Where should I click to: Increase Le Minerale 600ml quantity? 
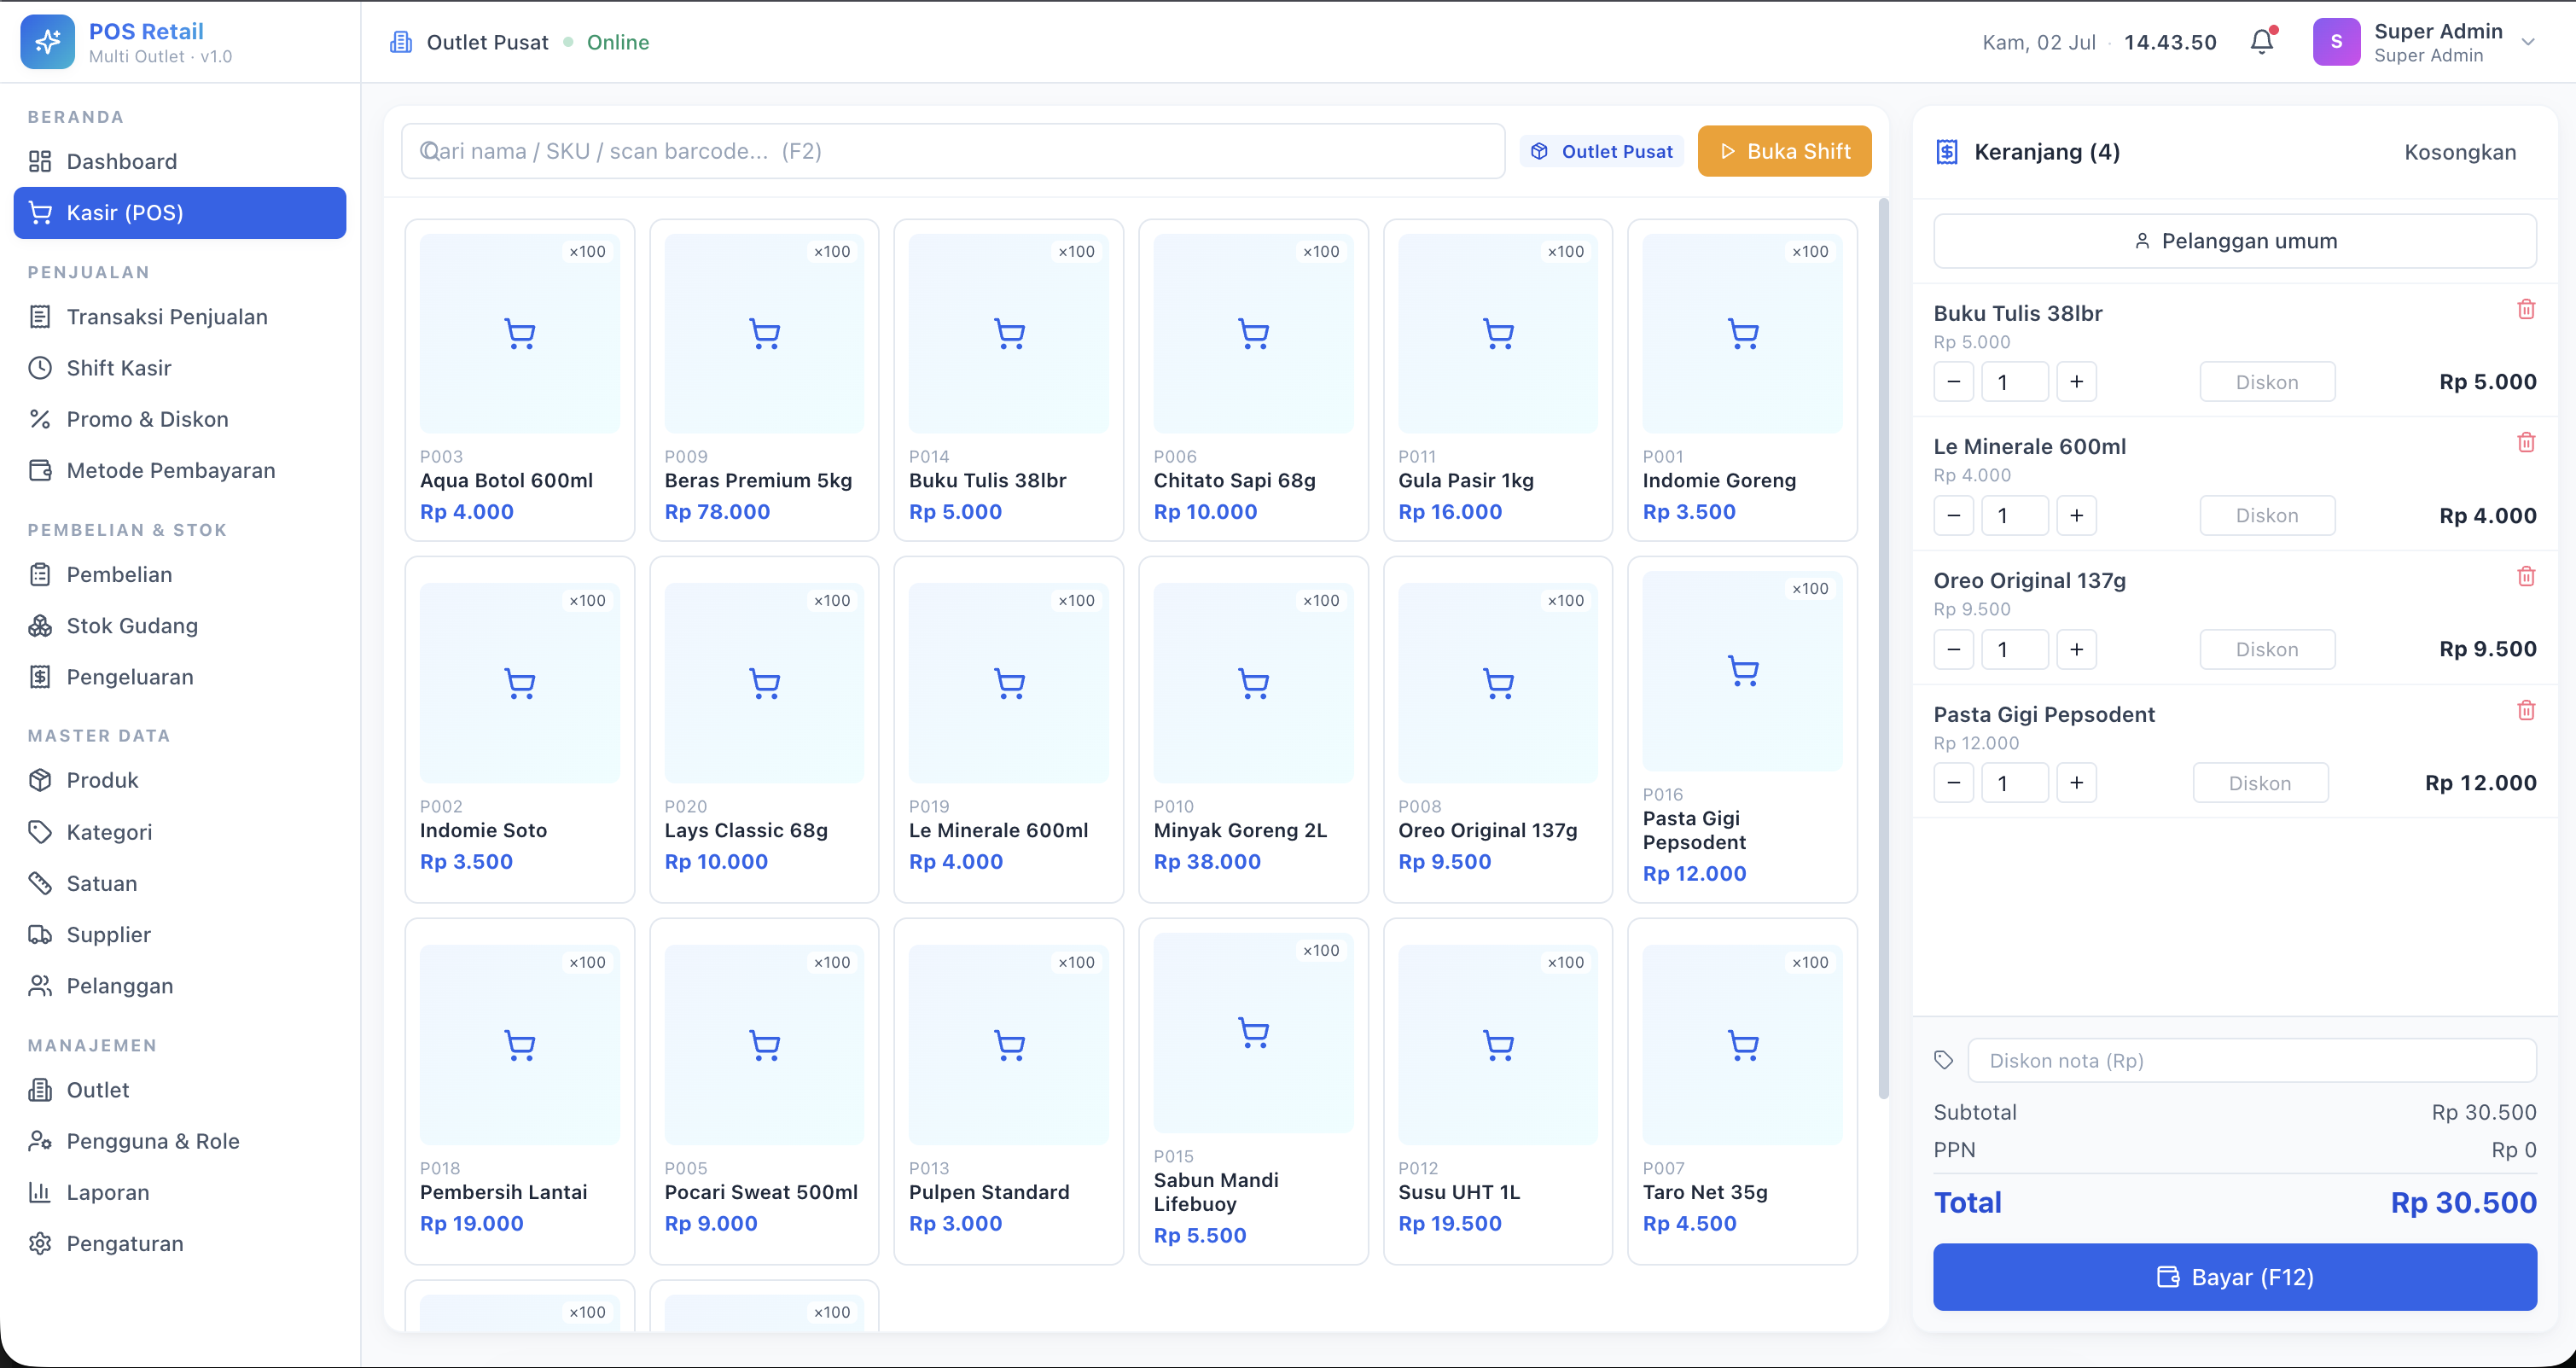click(x=2076, y=516)
